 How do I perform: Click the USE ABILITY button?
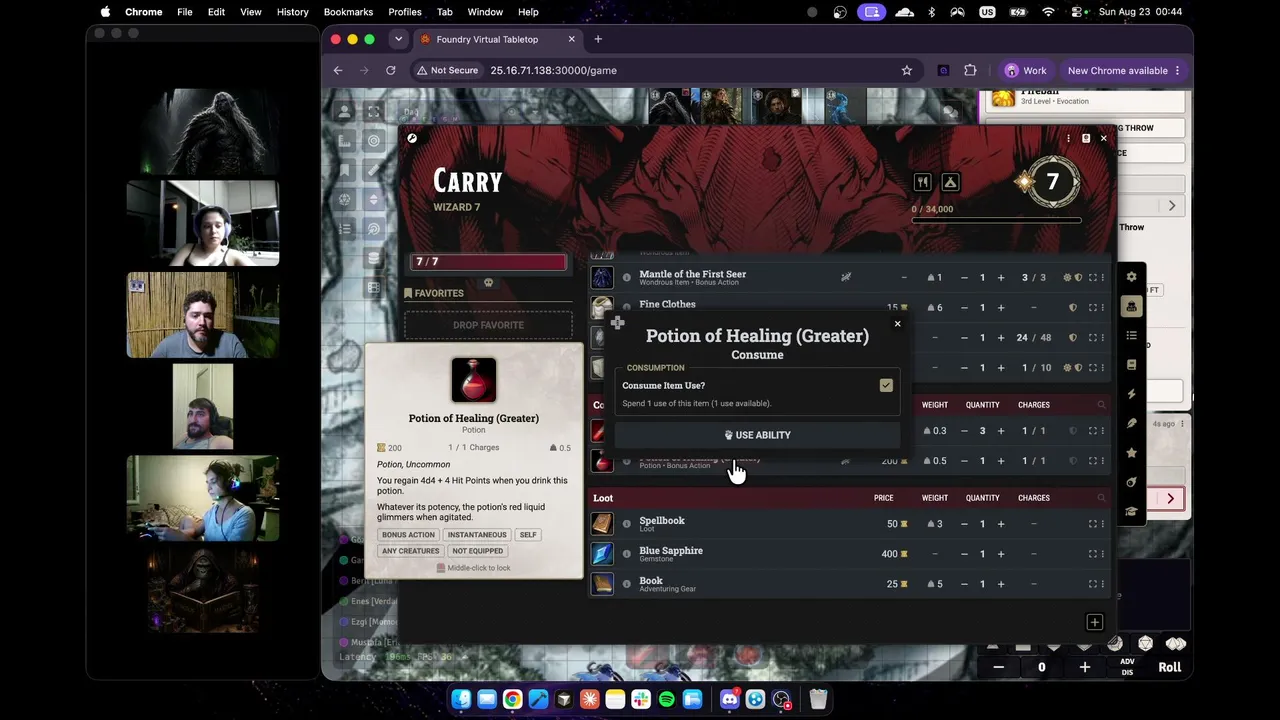(x=757, y=435)
